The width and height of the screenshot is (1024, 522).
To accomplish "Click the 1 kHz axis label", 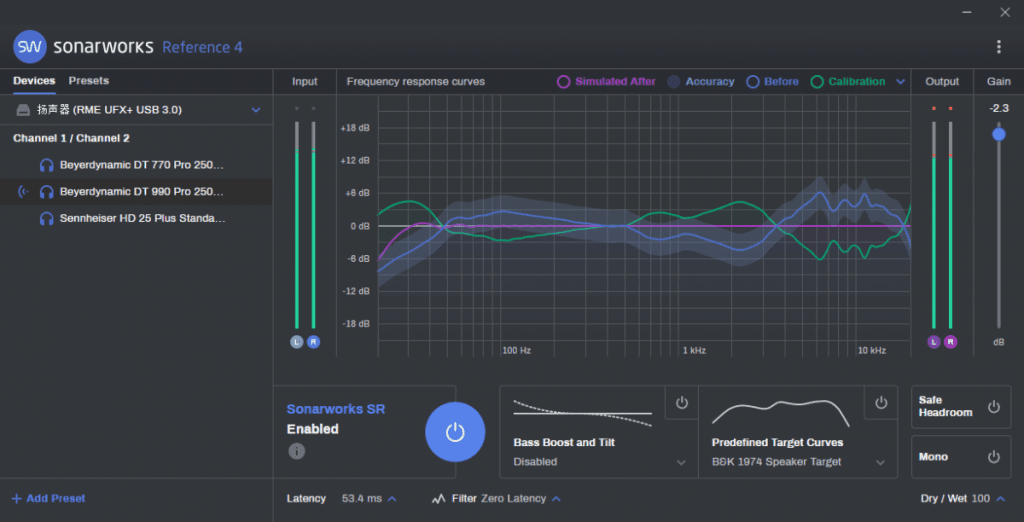I will pos(694,351).
